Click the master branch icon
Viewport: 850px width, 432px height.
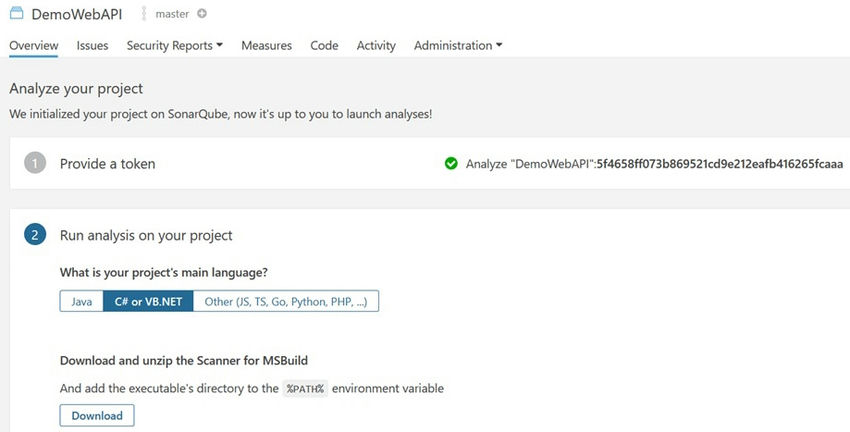144,15
